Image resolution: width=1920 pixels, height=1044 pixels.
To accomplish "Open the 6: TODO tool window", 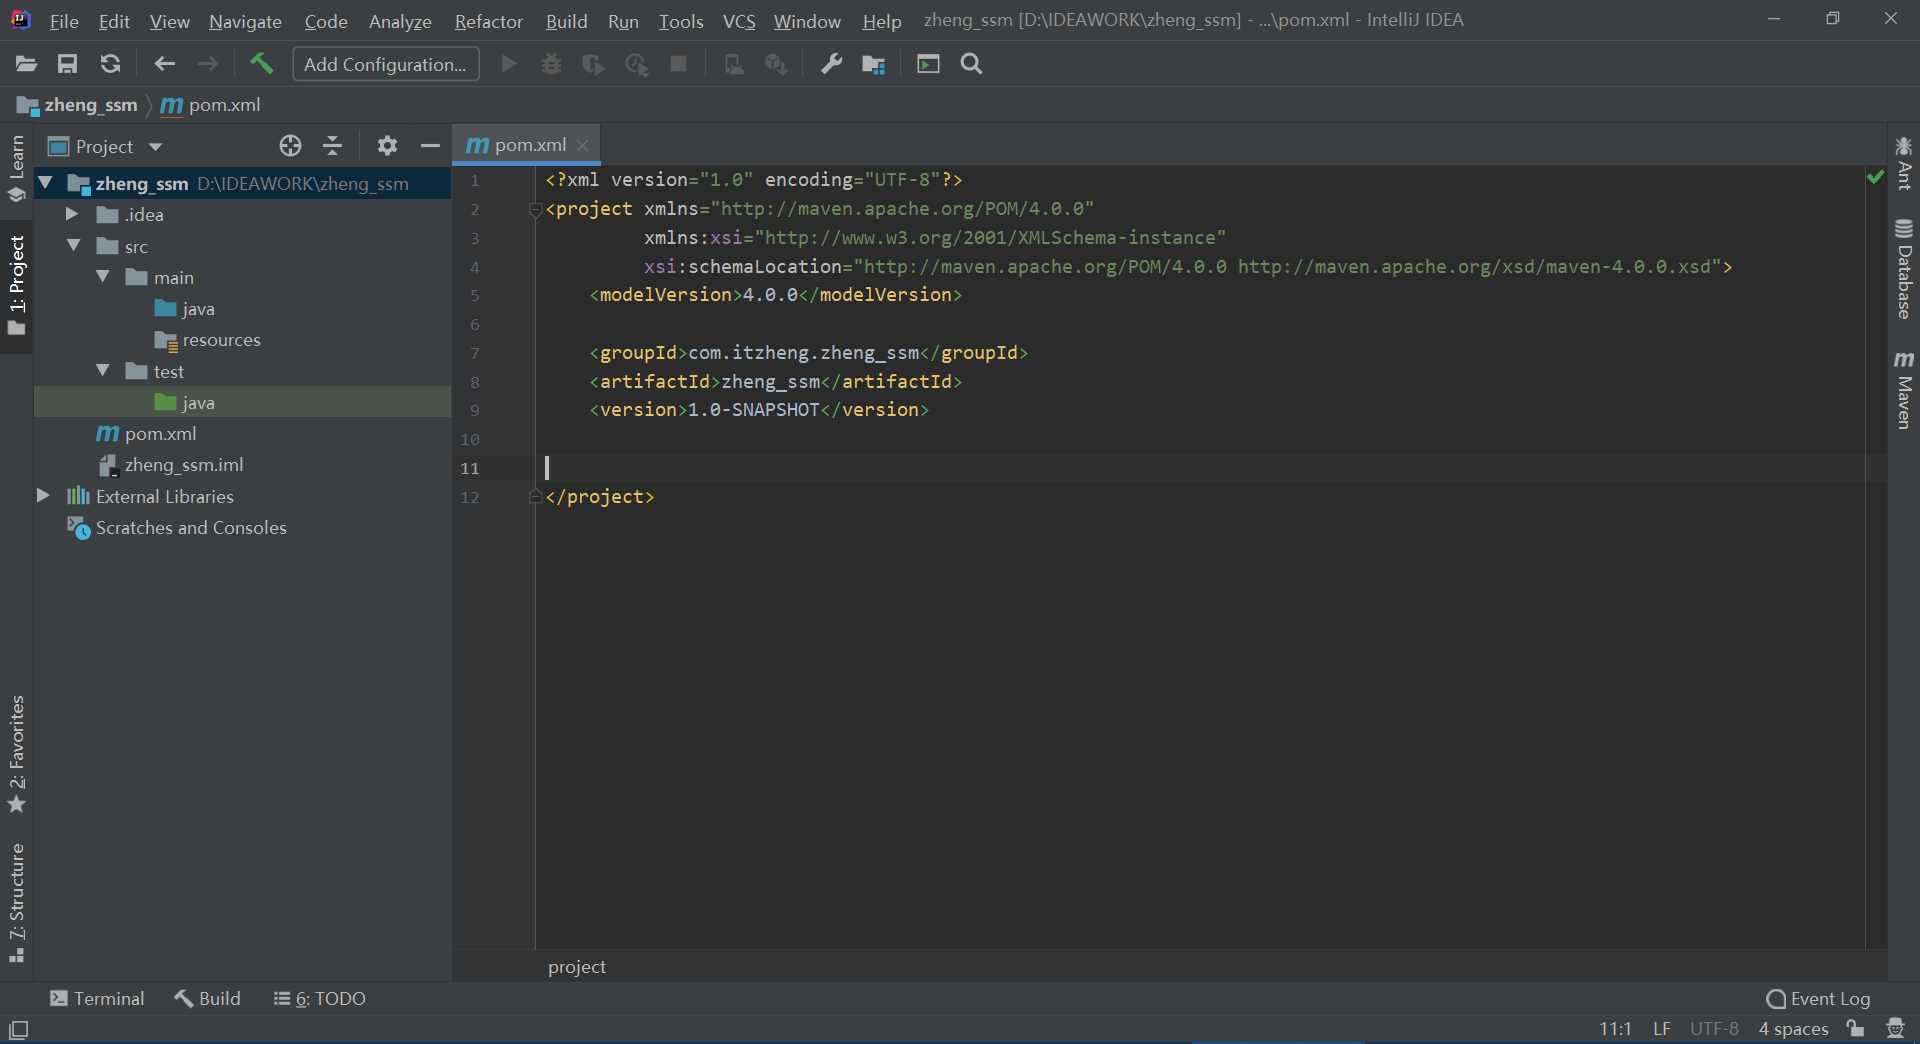I will click(x=320, y=998).
